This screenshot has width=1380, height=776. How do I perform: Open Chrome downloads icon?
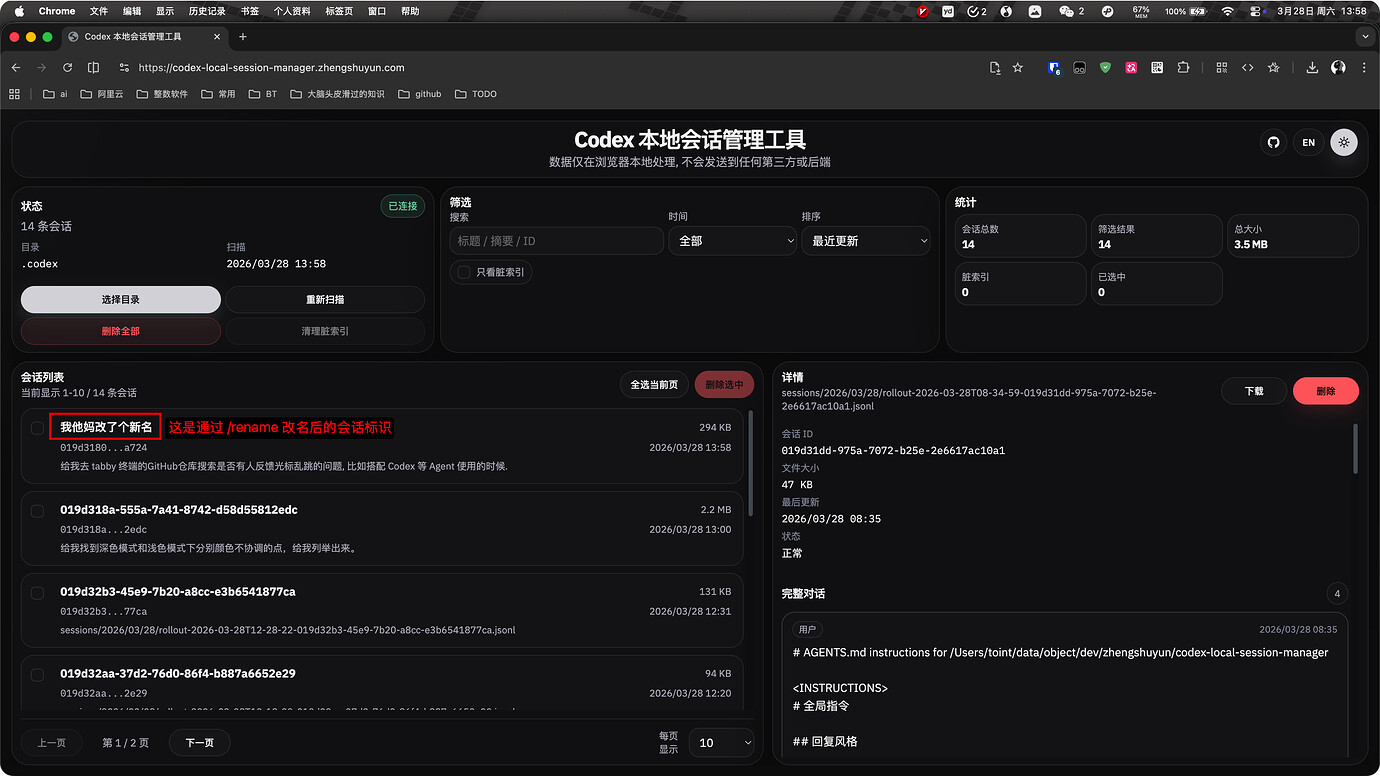pos(1312,68)
